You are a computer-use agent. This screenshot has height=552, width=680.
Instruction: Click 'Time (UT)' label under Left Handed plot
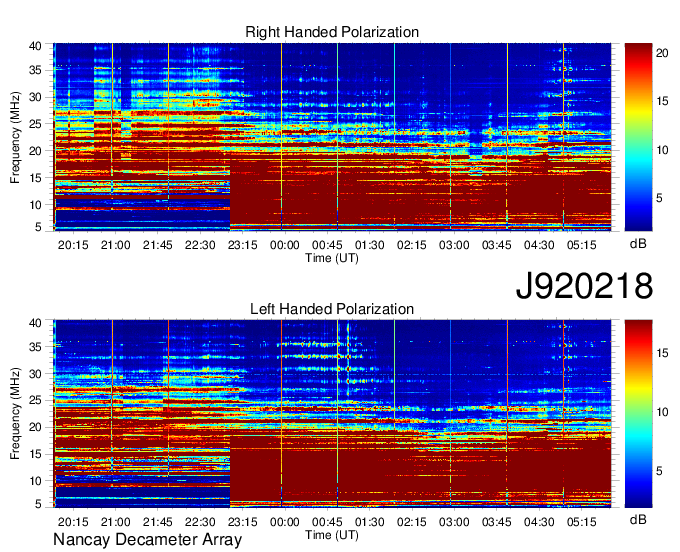pos(332,535)
